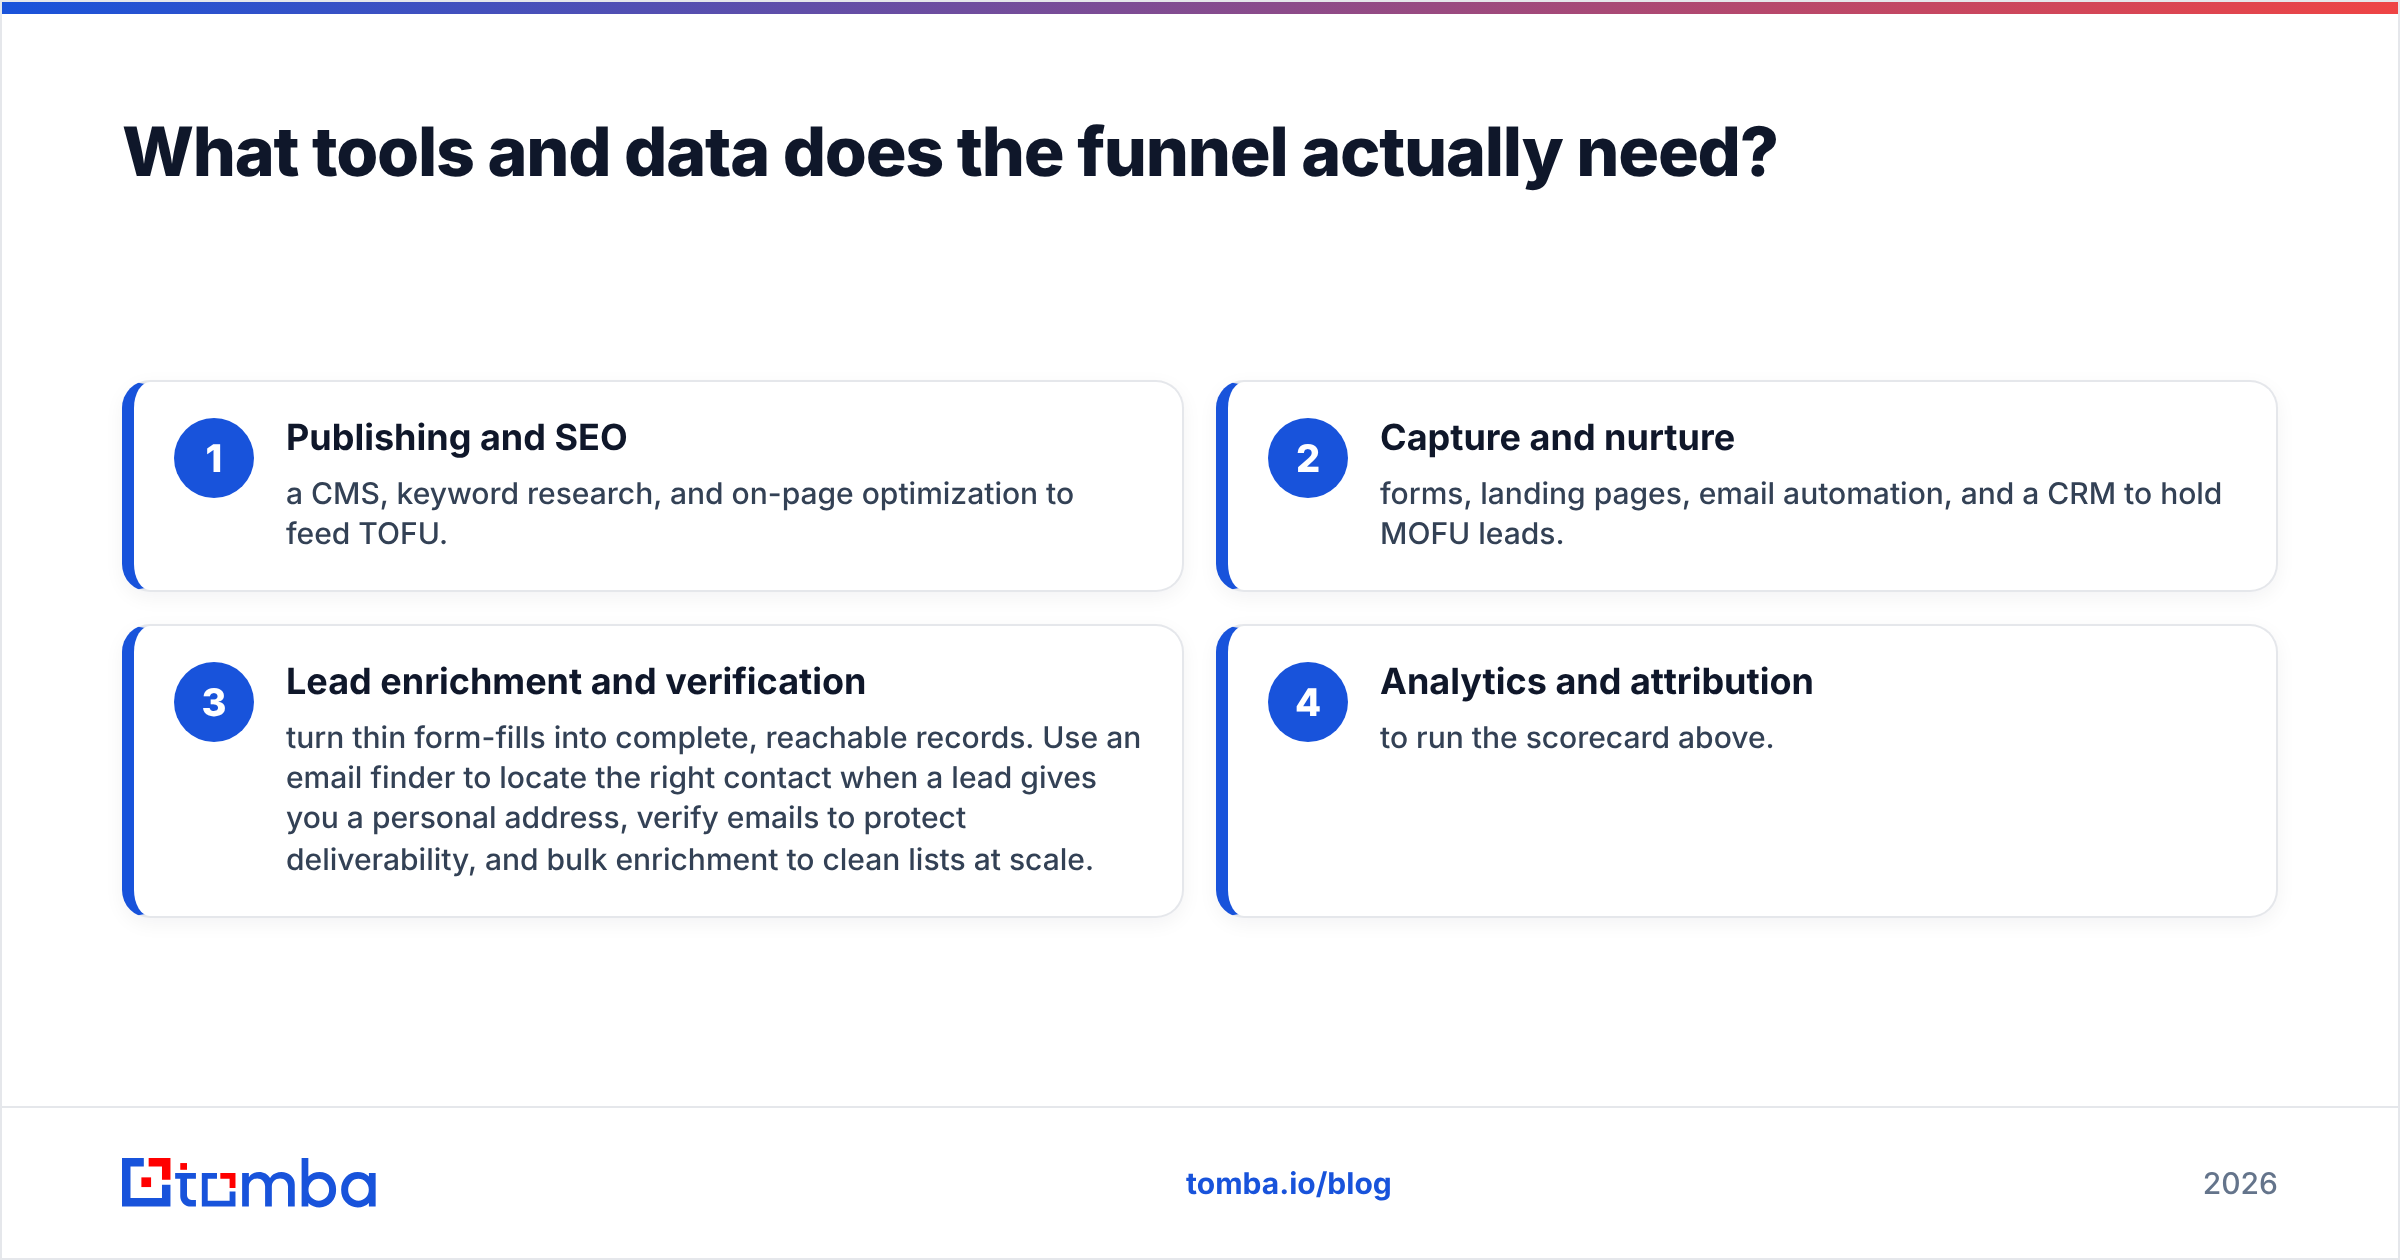
Task: Click the number 1 circle badge
Action: pos(214,458)
